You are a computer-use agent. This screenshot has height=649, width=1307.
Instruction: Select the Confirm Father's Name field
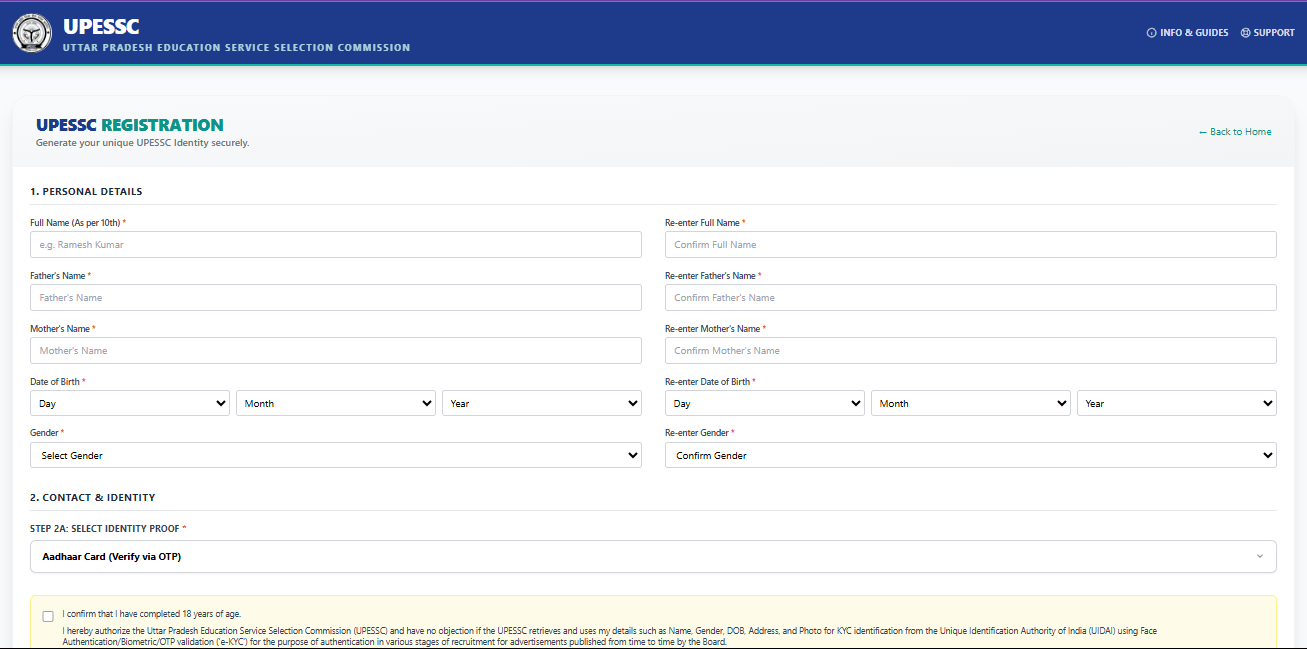[970, 298]
